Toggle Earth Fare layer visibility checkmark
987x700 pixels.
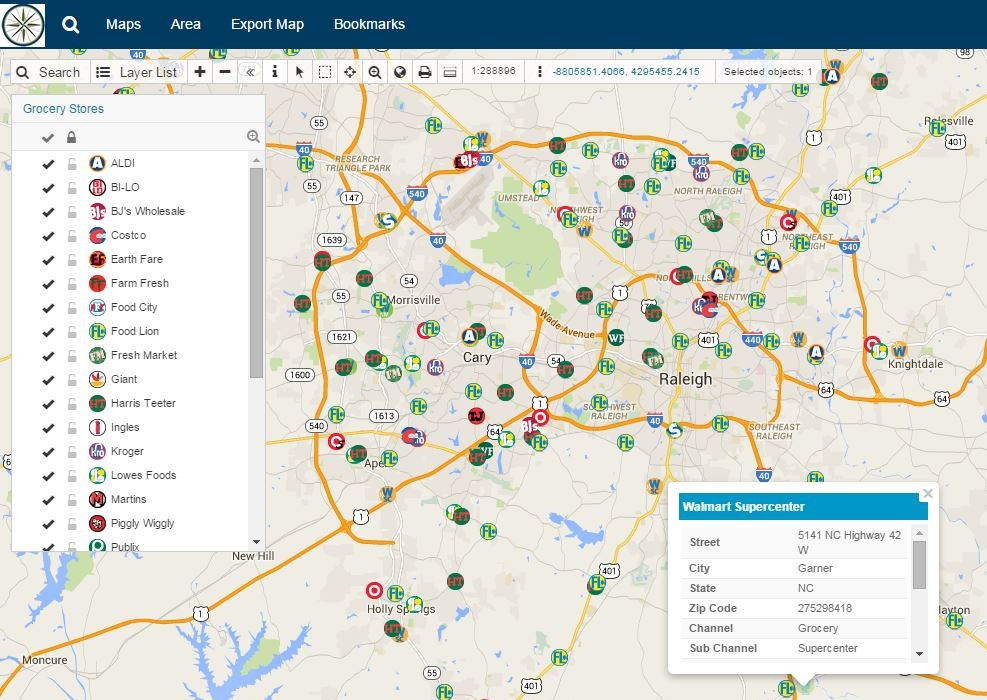(x=48, y=259)
